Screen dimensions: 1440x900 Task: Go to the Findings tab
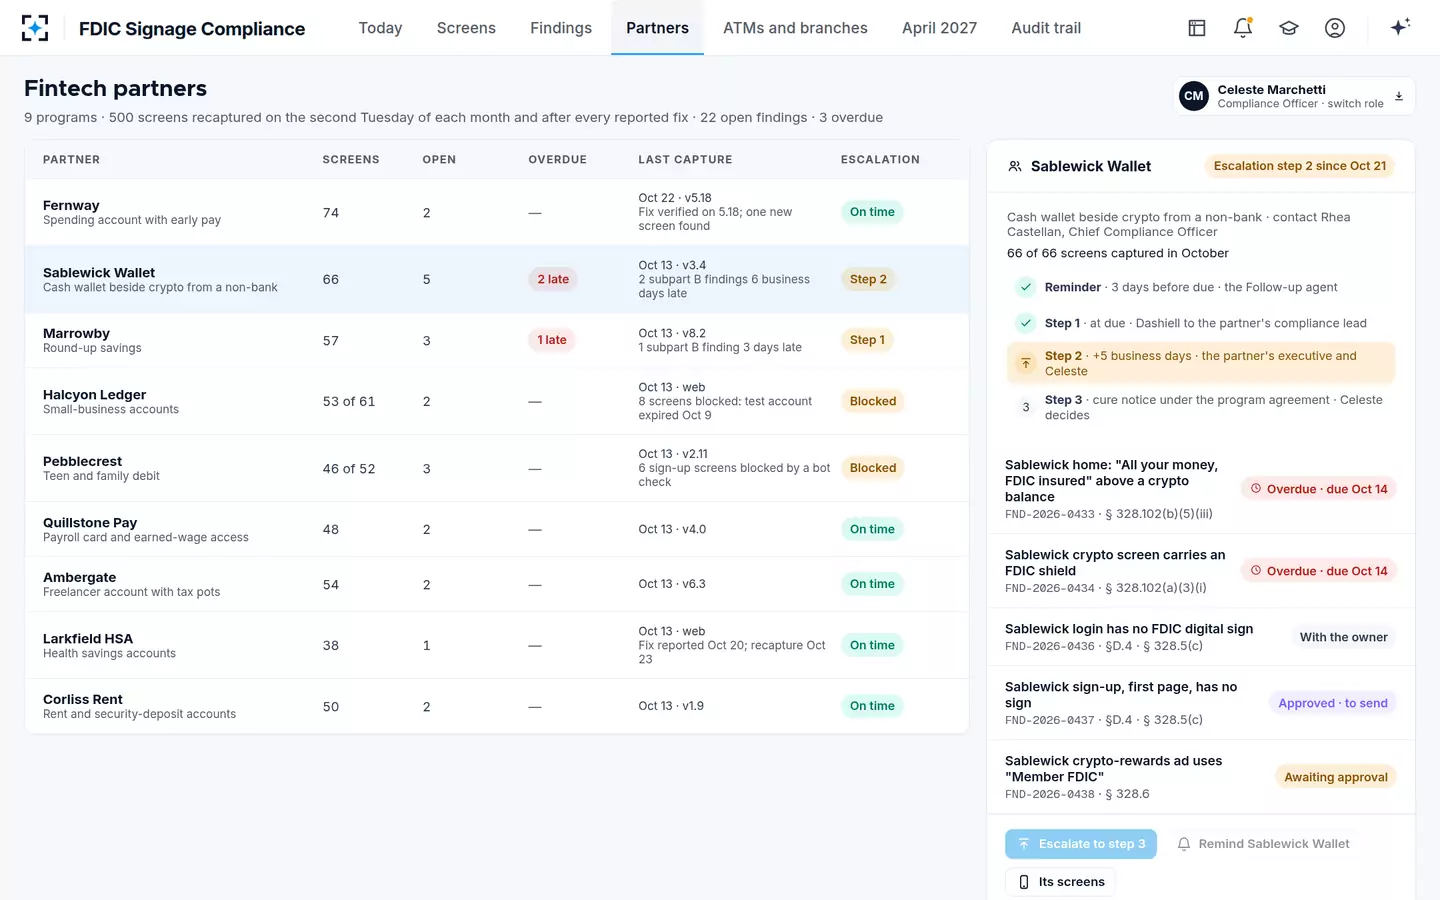click(x=561, y=28)
